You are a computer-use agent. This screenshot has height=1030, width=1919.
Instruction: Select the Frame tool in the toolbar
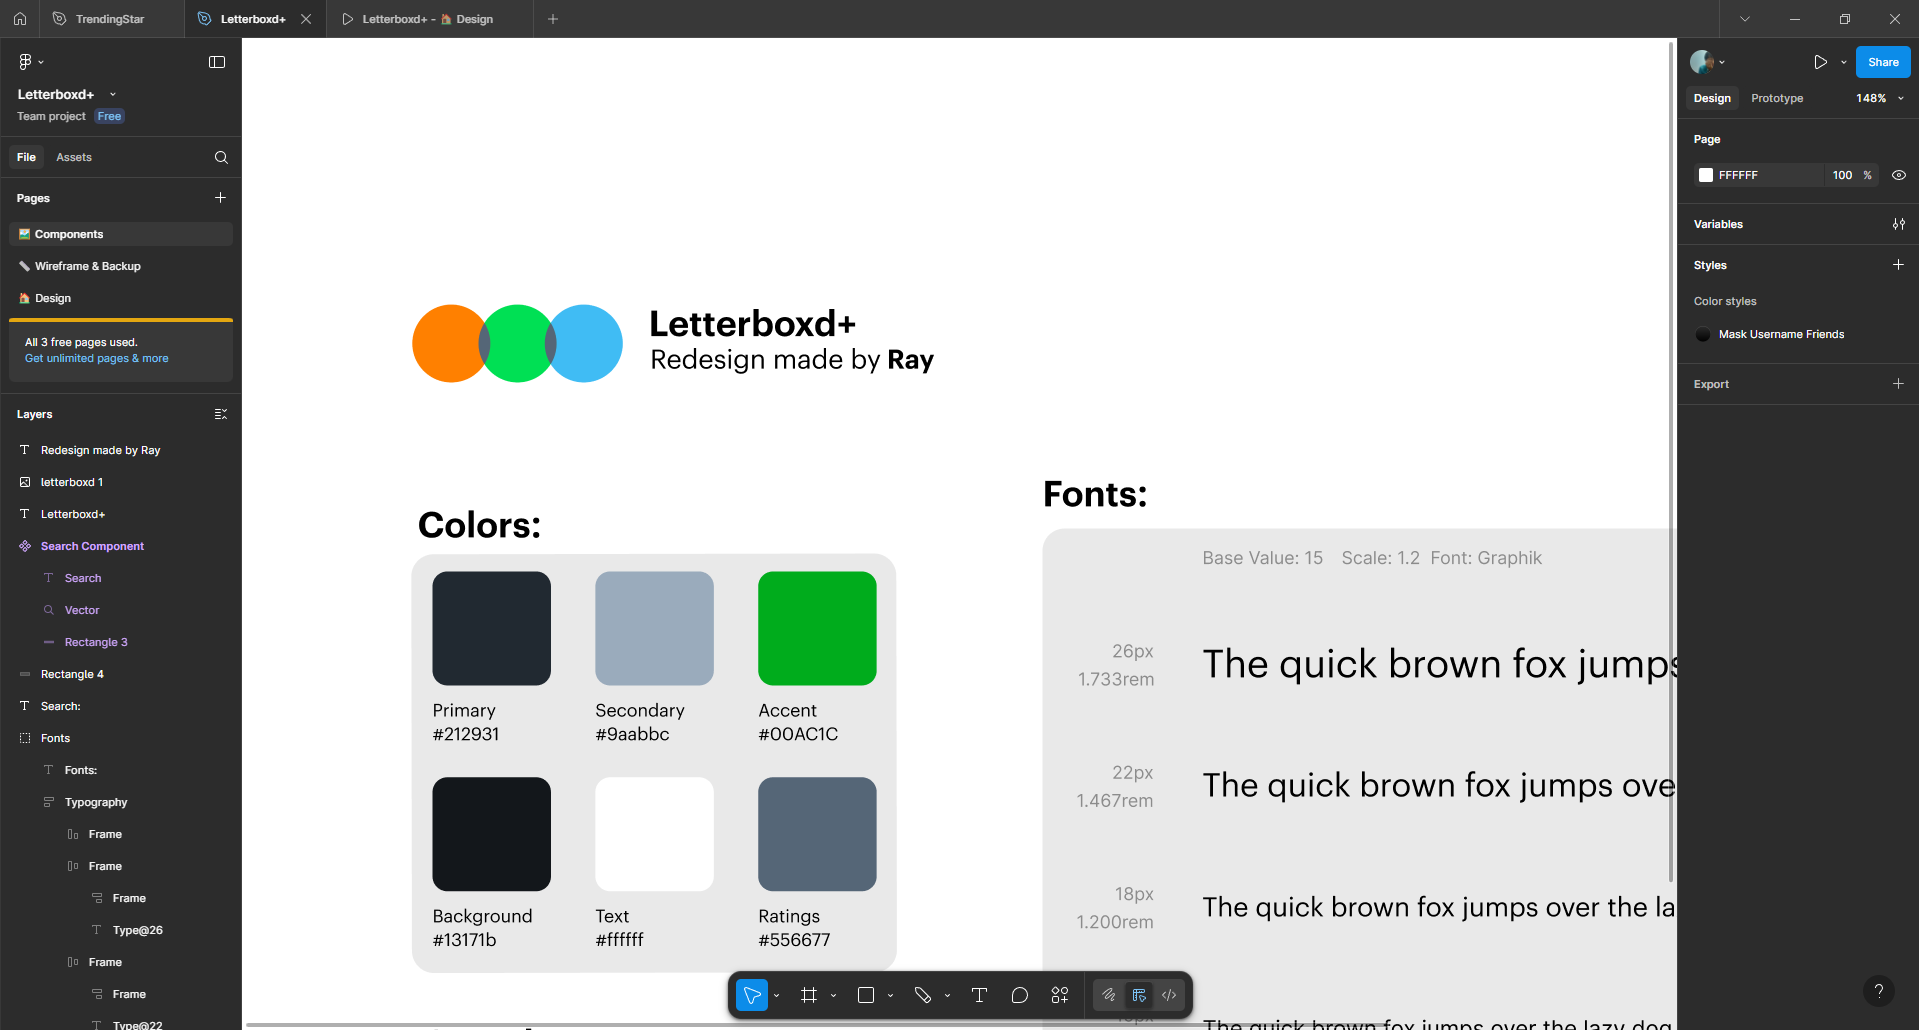tap(809, 995)
